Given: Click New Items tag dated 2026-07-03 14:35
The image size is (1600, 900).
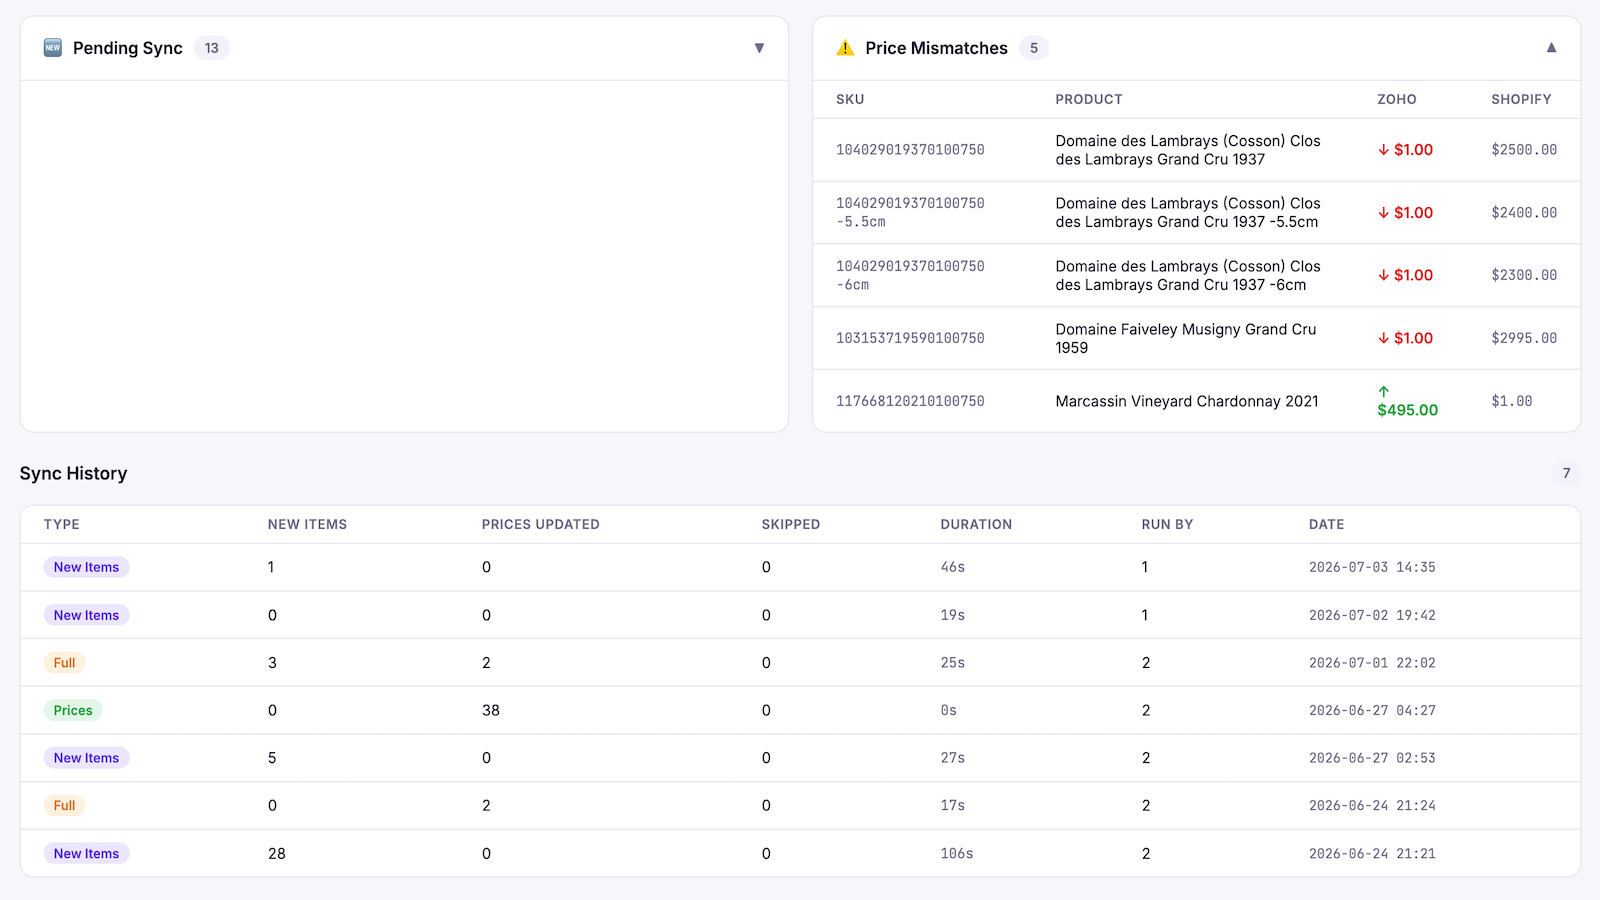Looking at the screenshot, I should pos(86,567).
